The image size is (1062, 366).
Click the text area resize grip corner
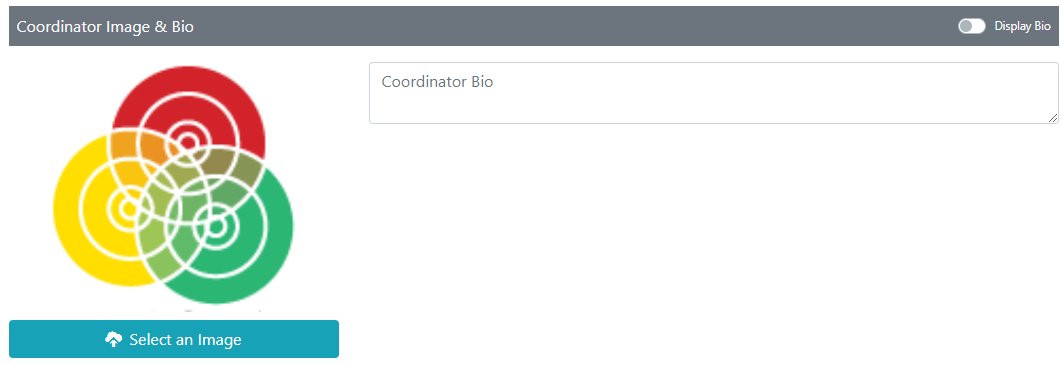(x=1052, y=117)
